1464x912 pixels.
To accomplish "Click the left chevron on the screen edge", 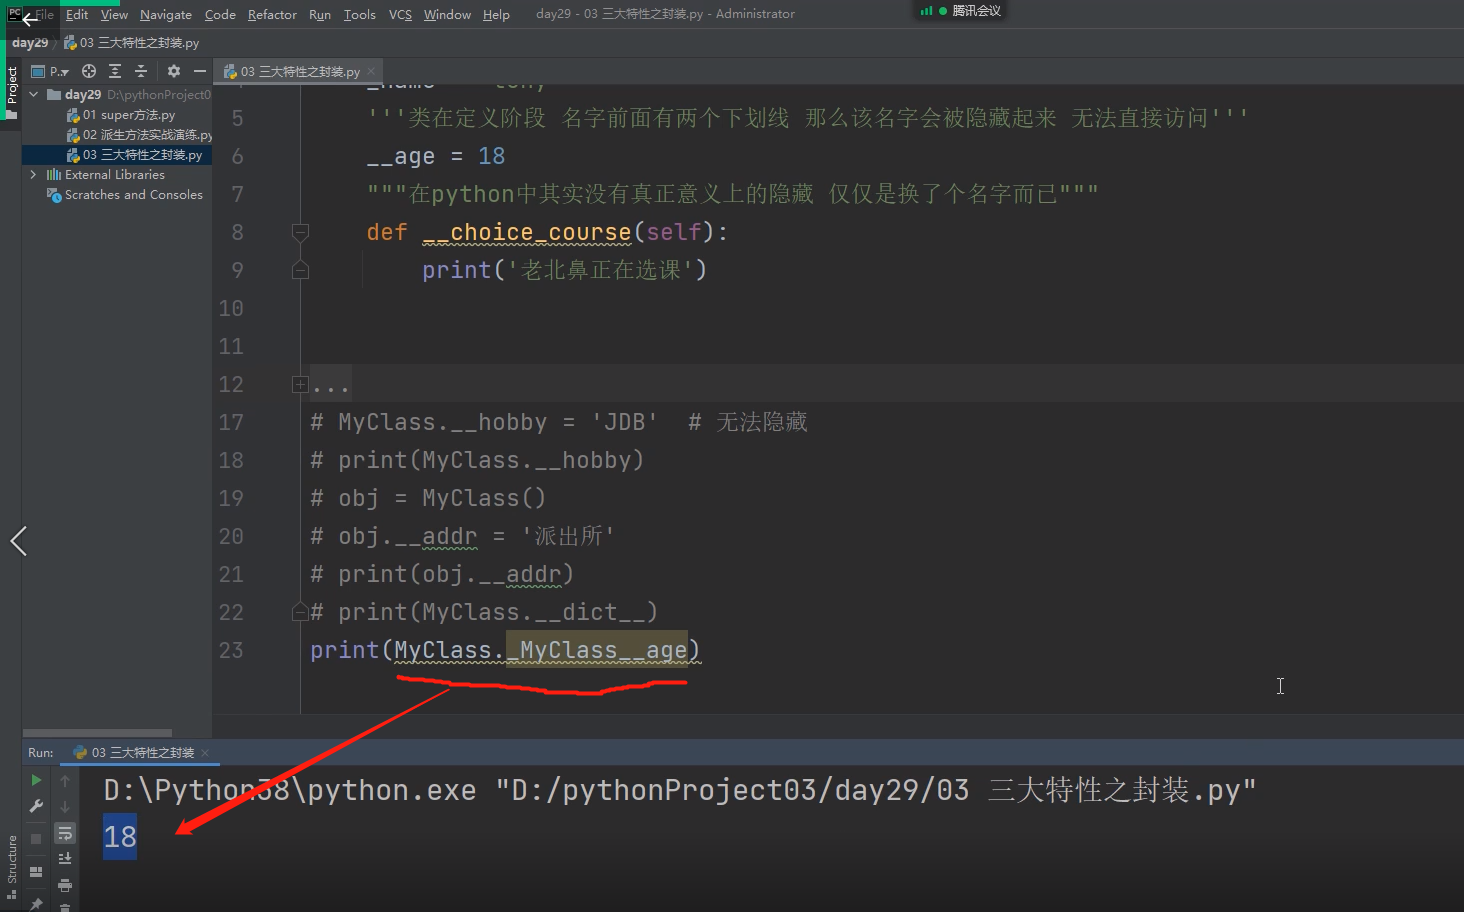I will point(18,541).
